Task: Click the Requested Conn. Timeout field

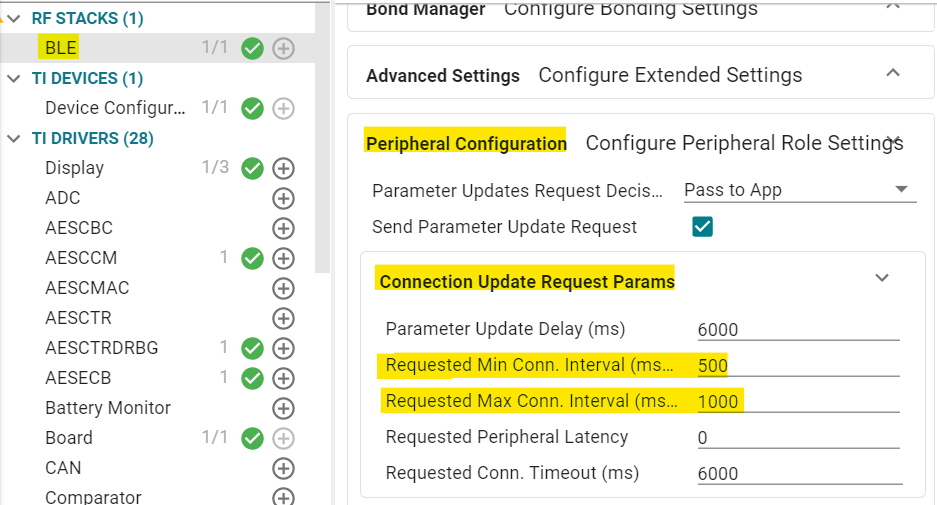Action: [798, 473]
